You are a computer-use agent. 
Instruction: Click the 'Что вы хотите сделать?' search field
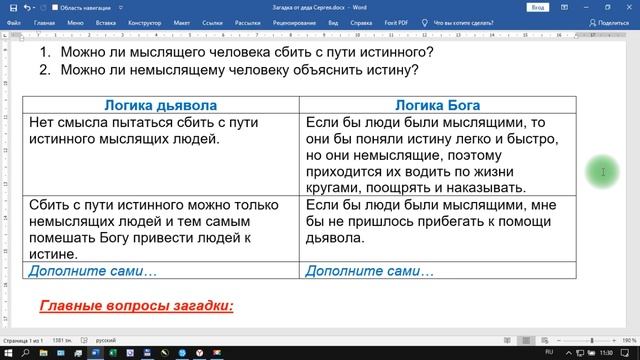(463, 23)
